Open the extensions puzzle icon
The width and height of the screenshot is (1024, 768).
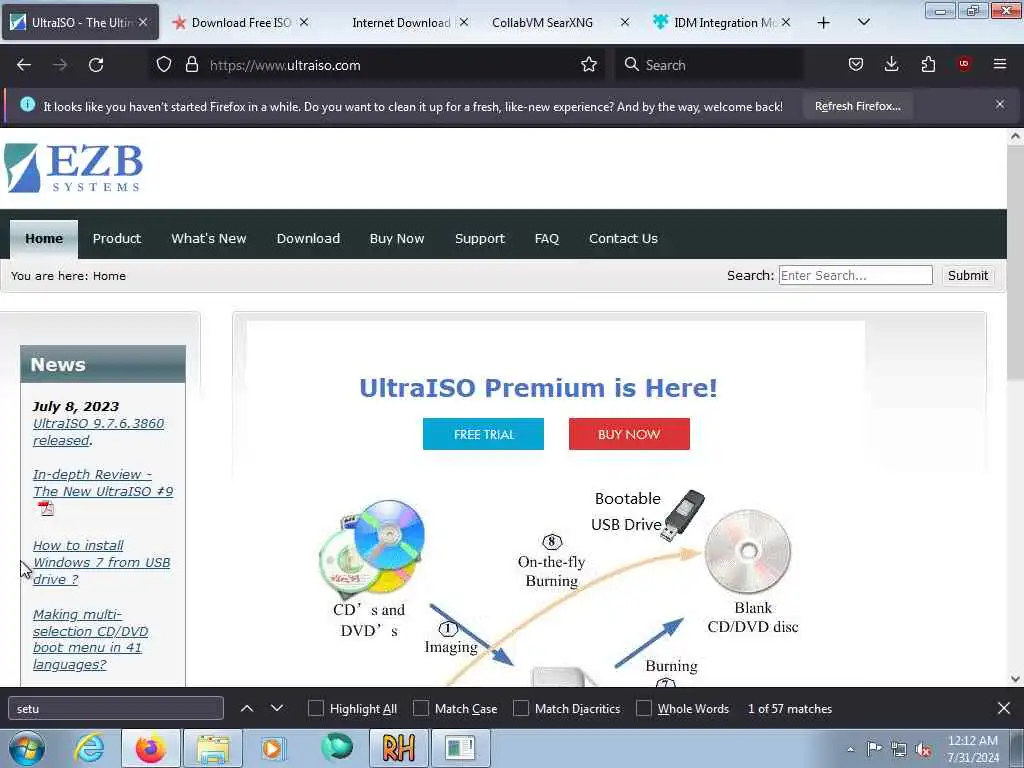928,65
